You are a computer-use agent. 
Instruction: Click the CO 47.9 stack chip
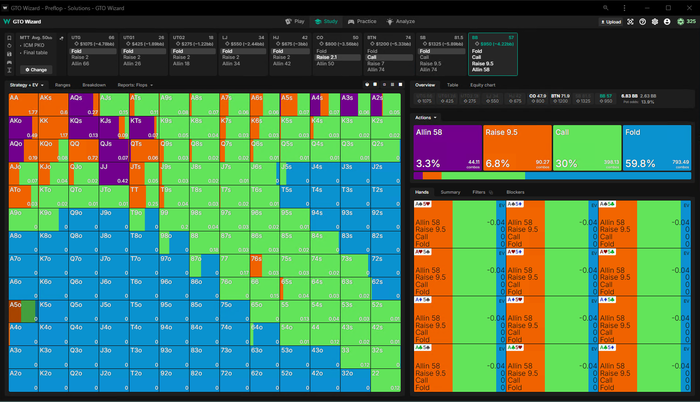point(538,98)
